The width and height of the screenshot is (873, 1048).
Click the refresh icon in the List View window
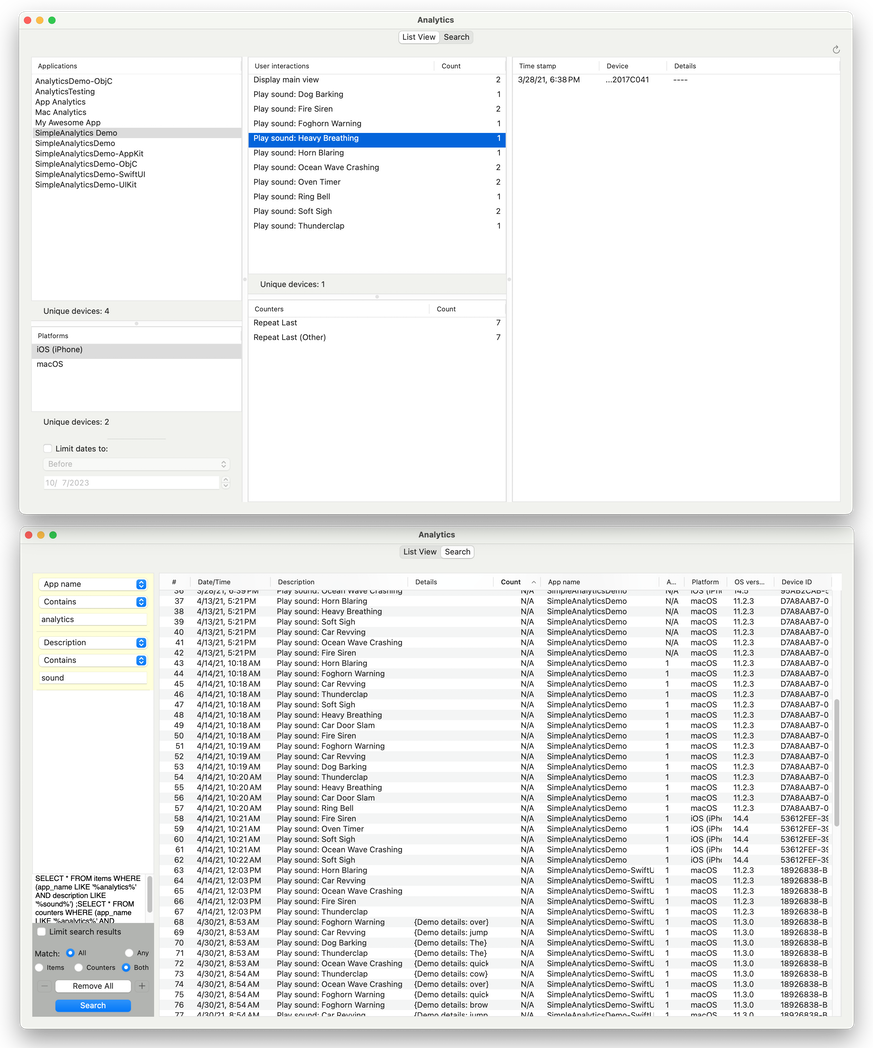click(836, 49)
